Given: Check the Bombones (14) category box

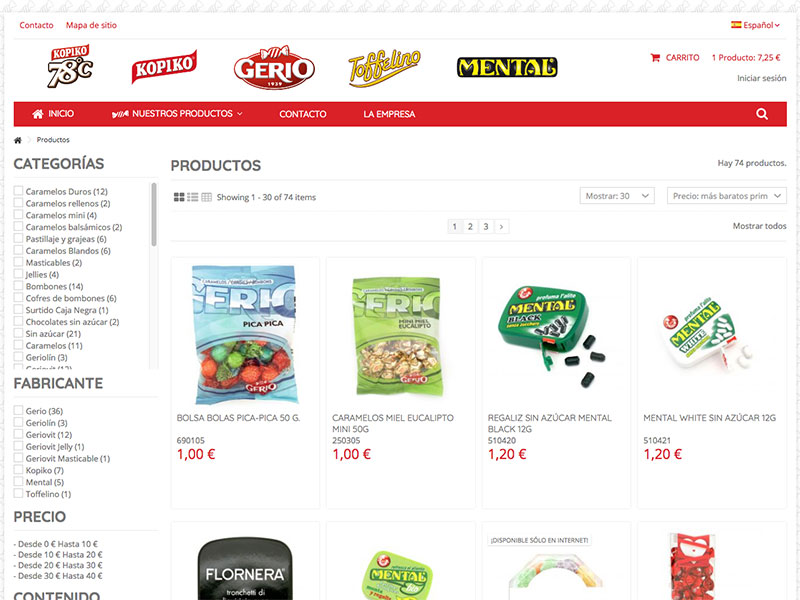Looking at the screenshot, I should point(18,286).
